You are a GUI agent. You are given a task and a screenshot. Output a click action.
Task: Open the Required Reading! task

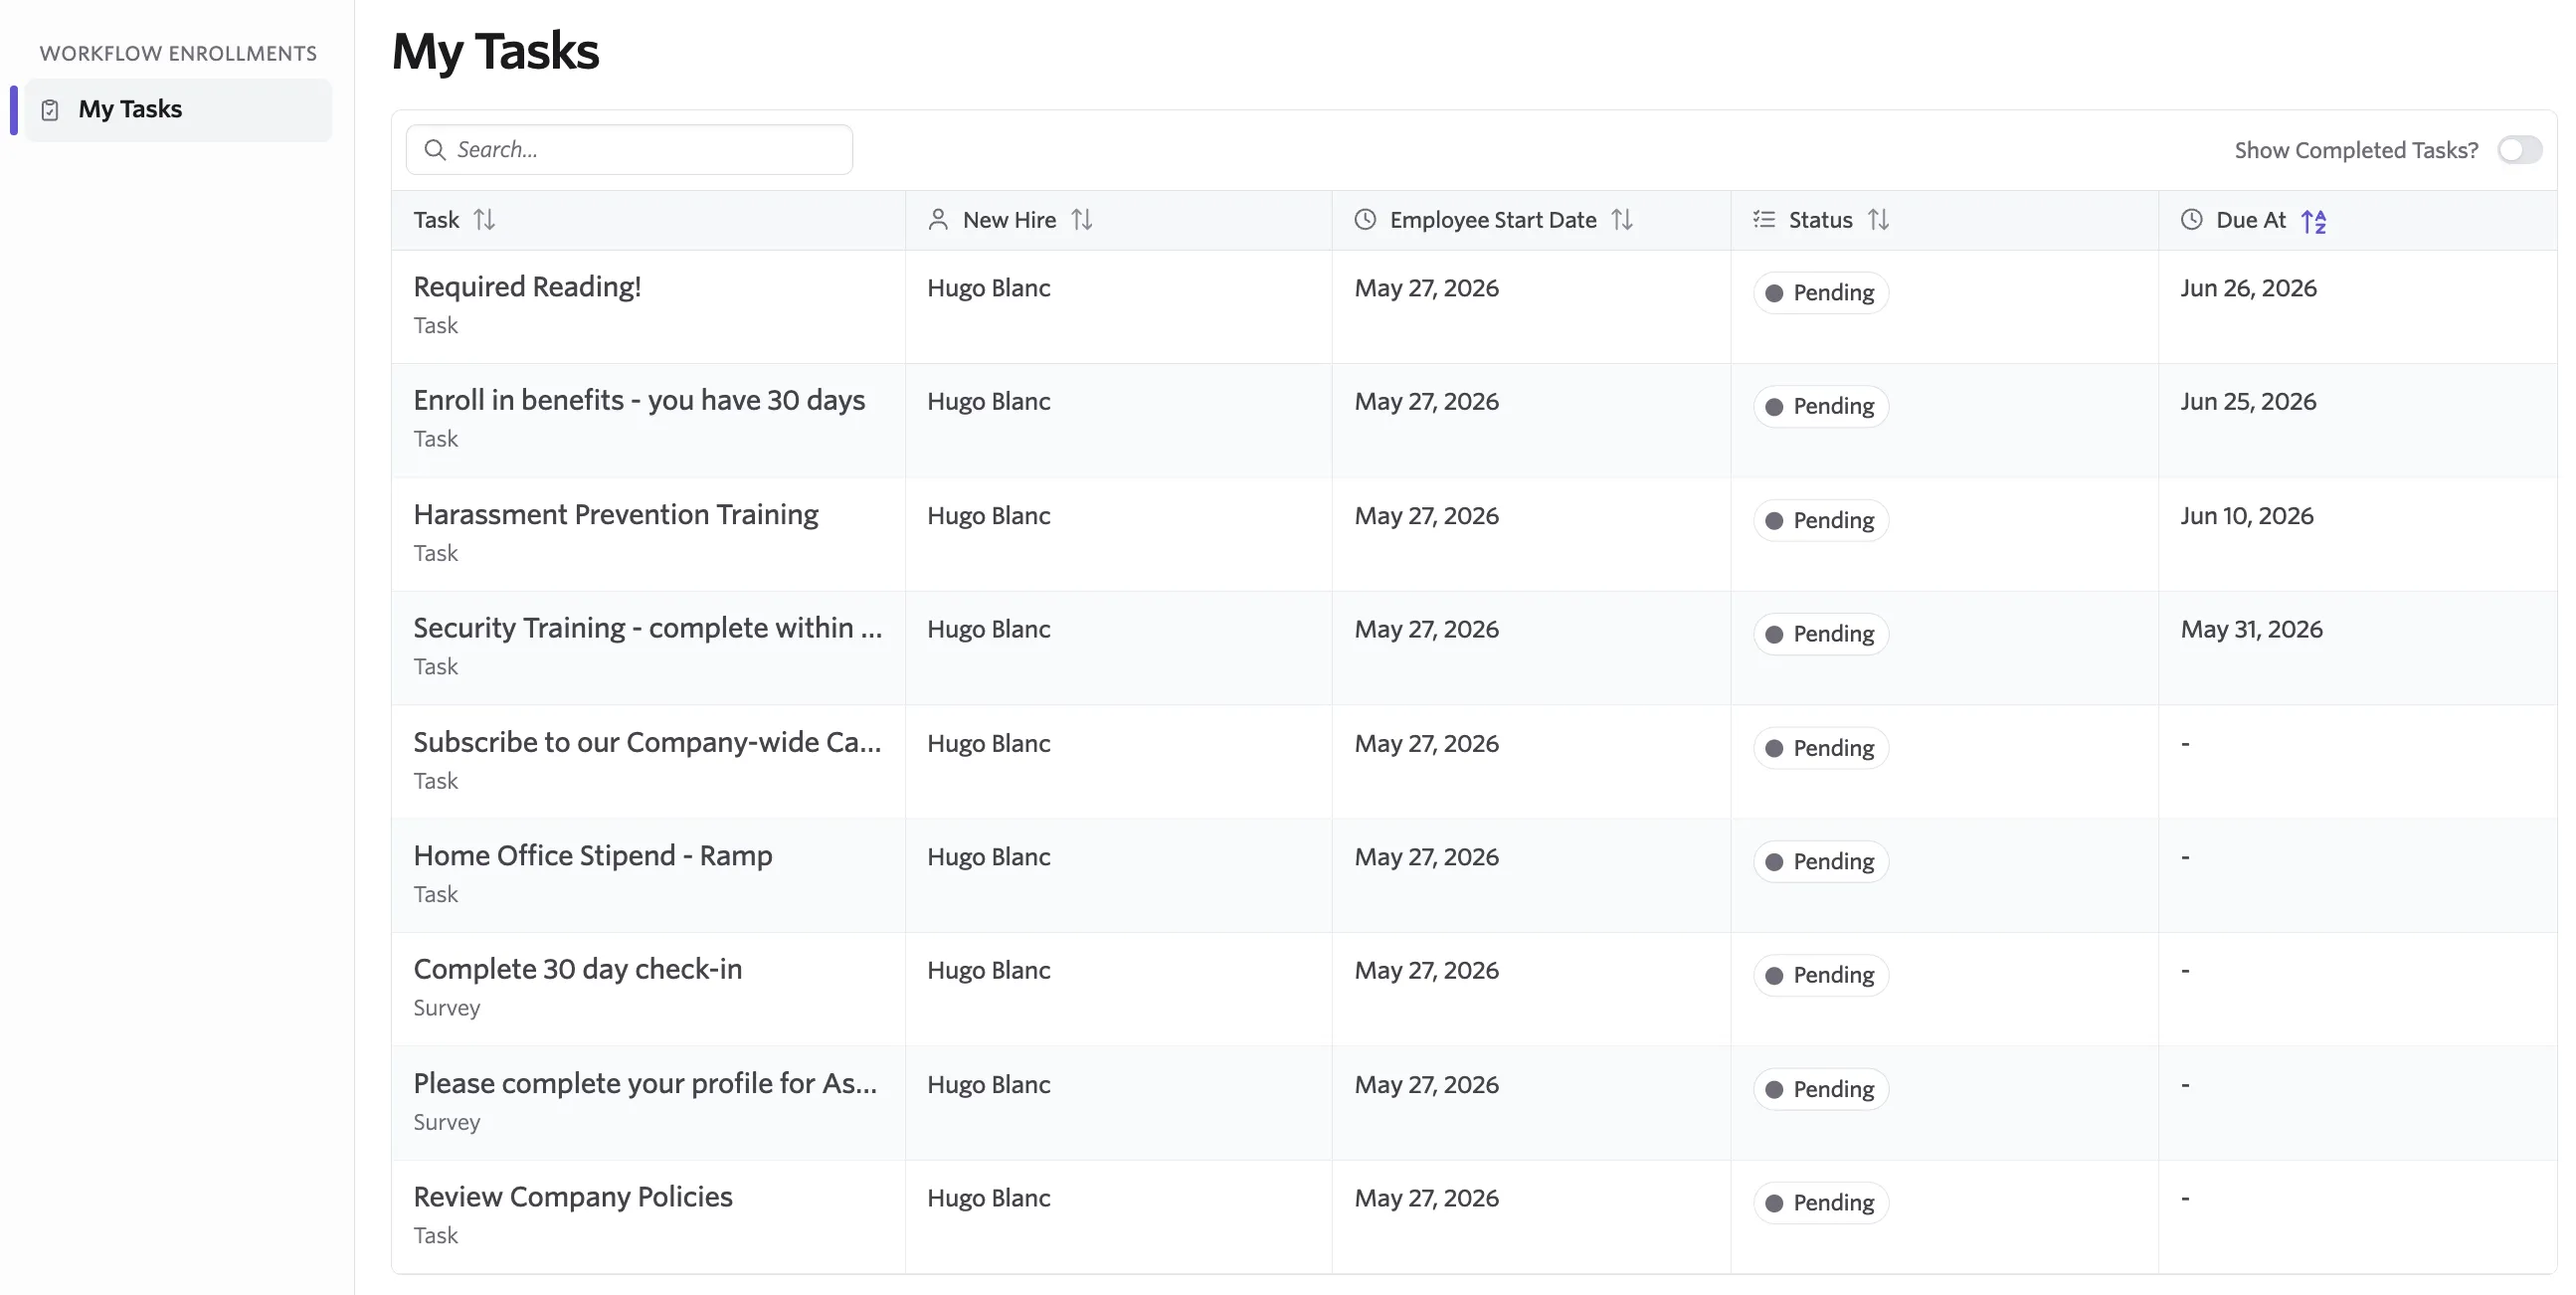coord(527,287)
